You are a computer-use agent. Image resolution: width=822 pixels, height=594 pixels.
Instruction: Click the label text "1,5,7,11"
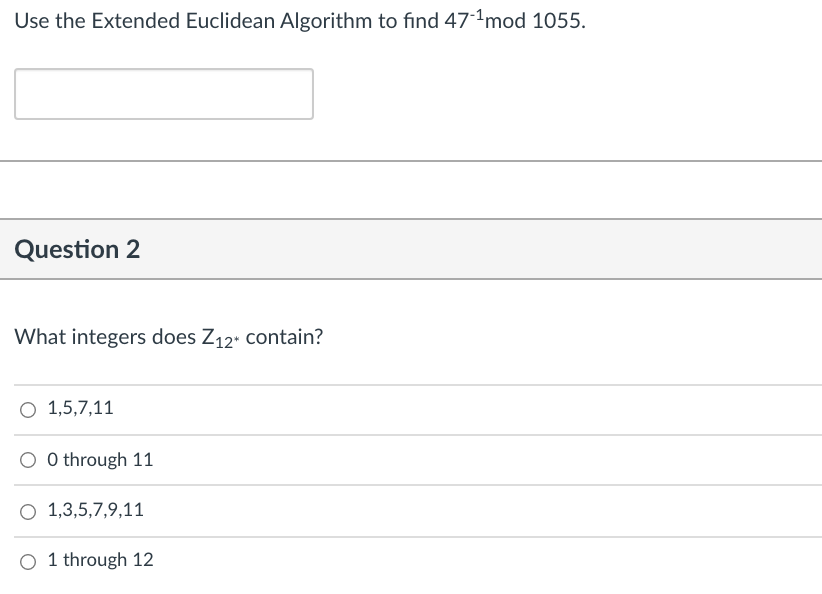coord(78,408)
